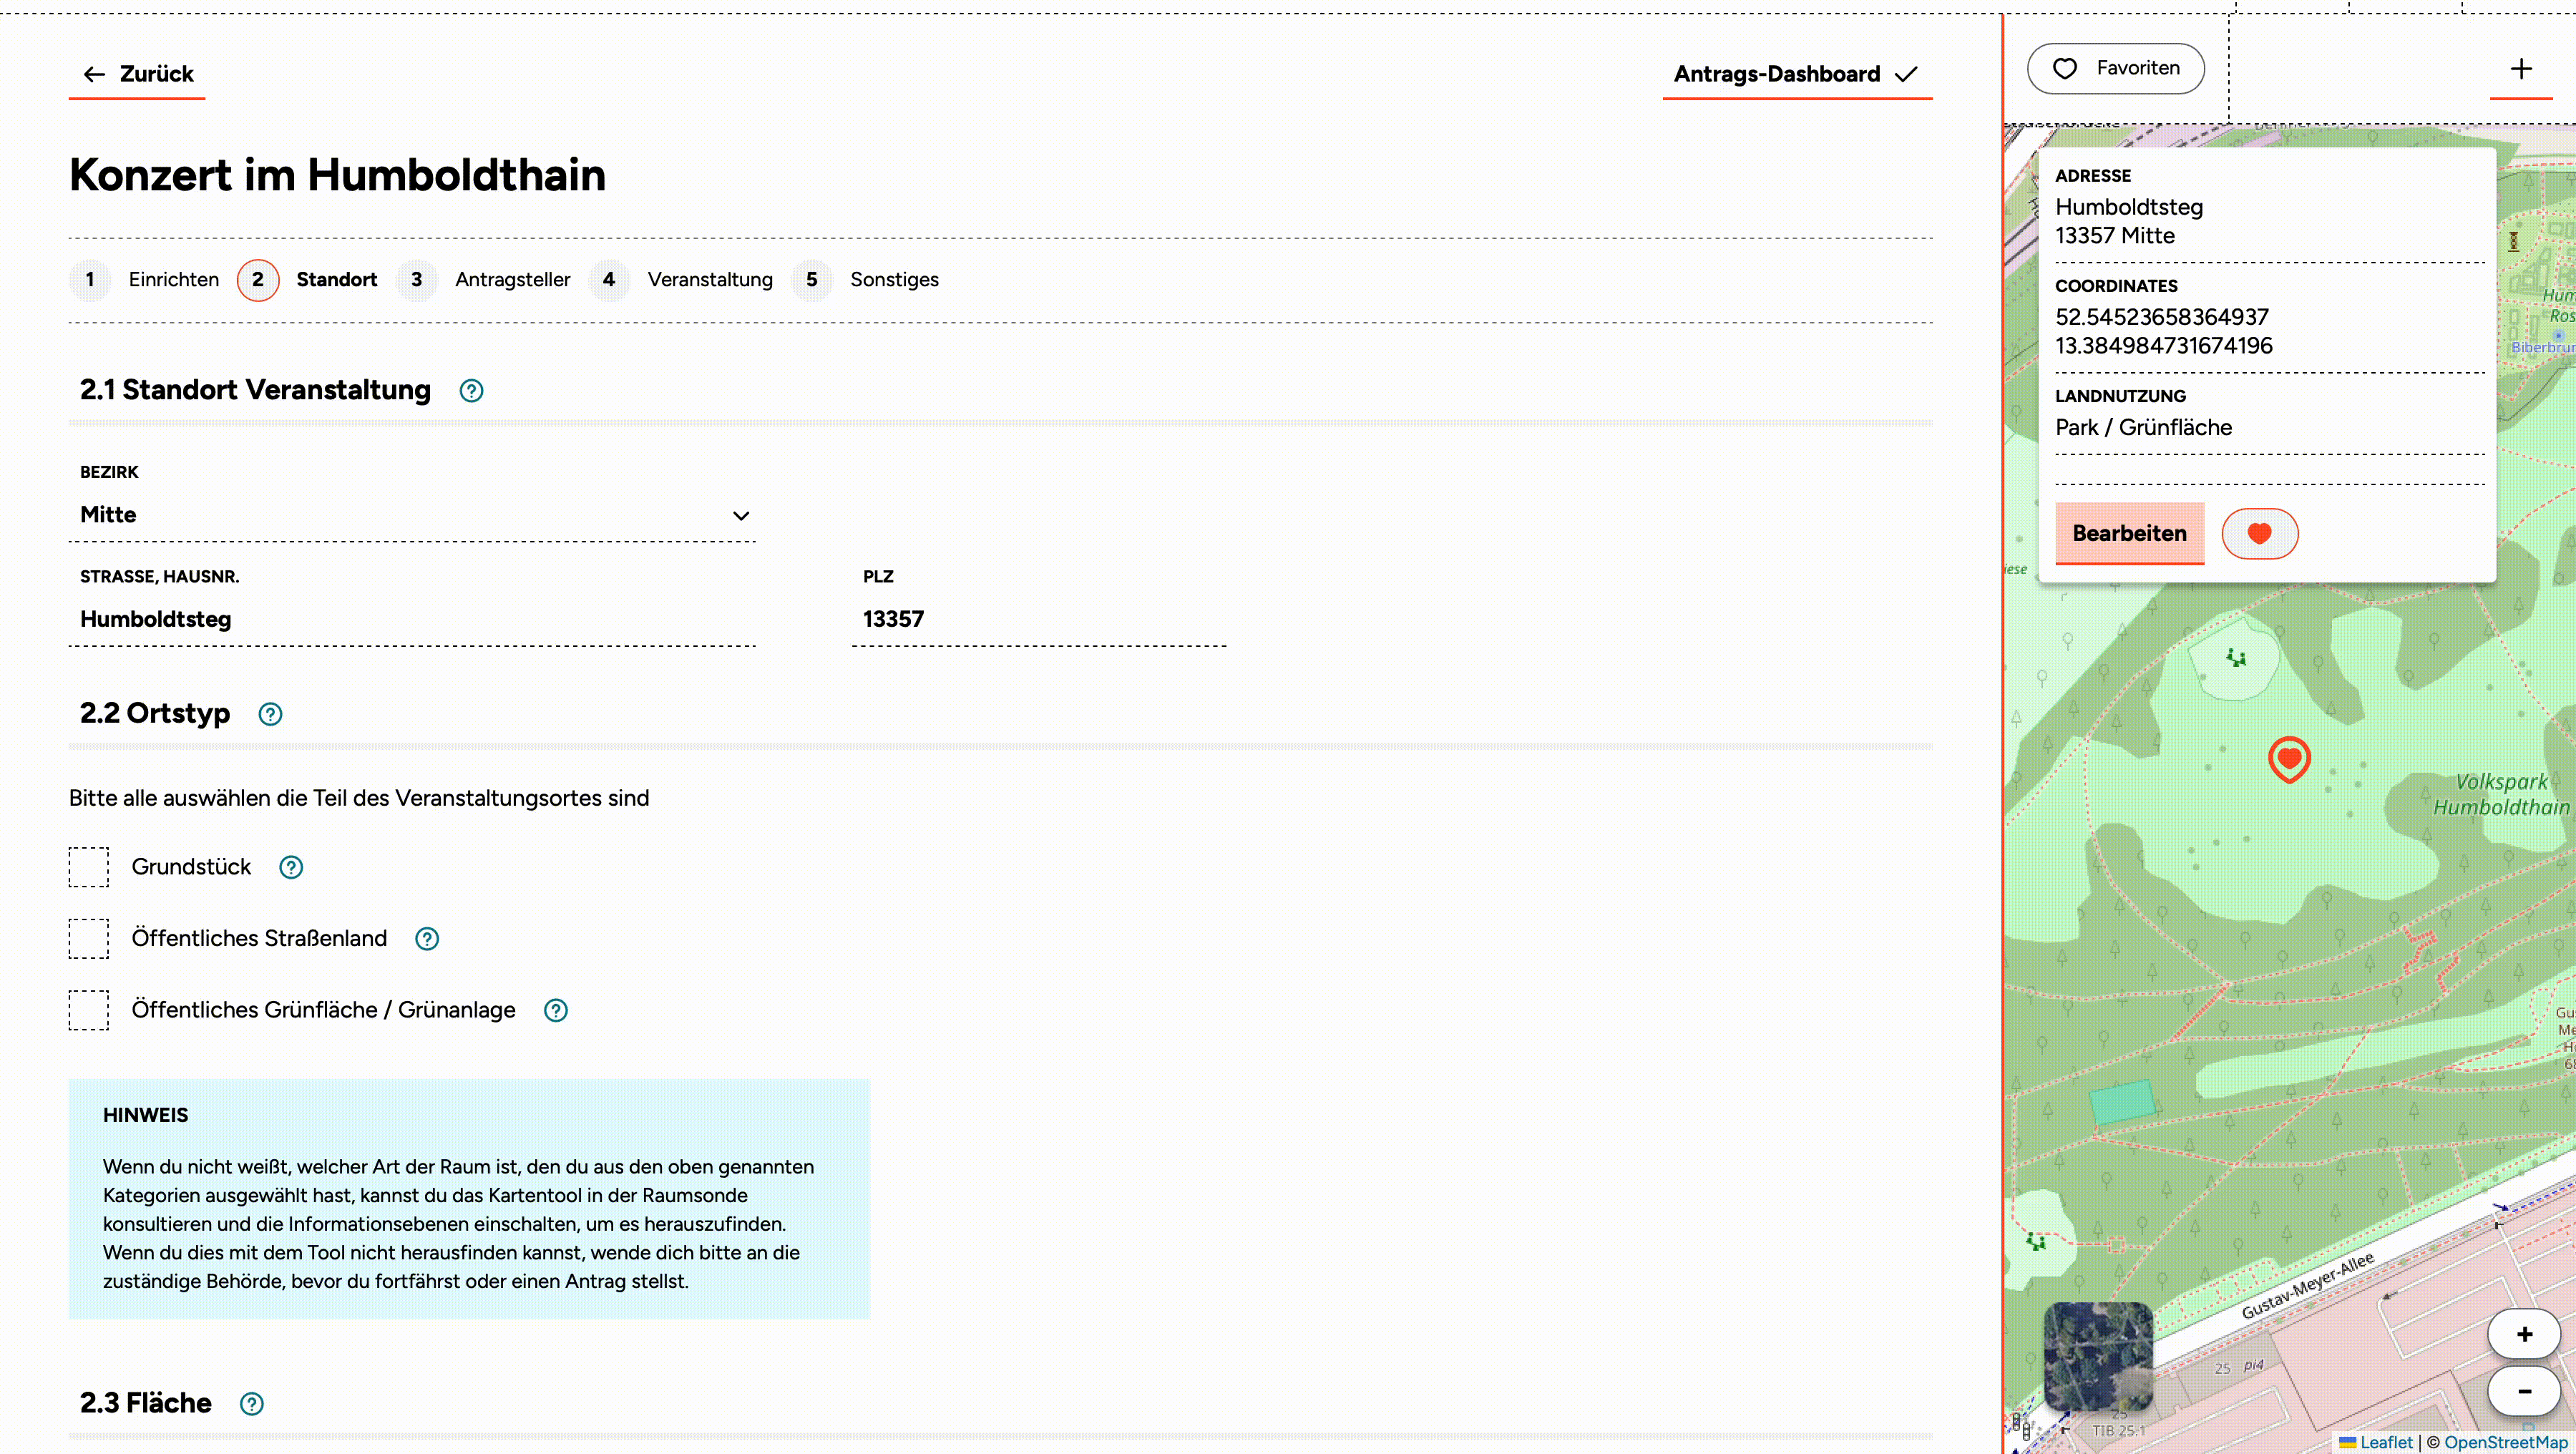Open Grundstück help tooltip icon

[x=291, y=867]
